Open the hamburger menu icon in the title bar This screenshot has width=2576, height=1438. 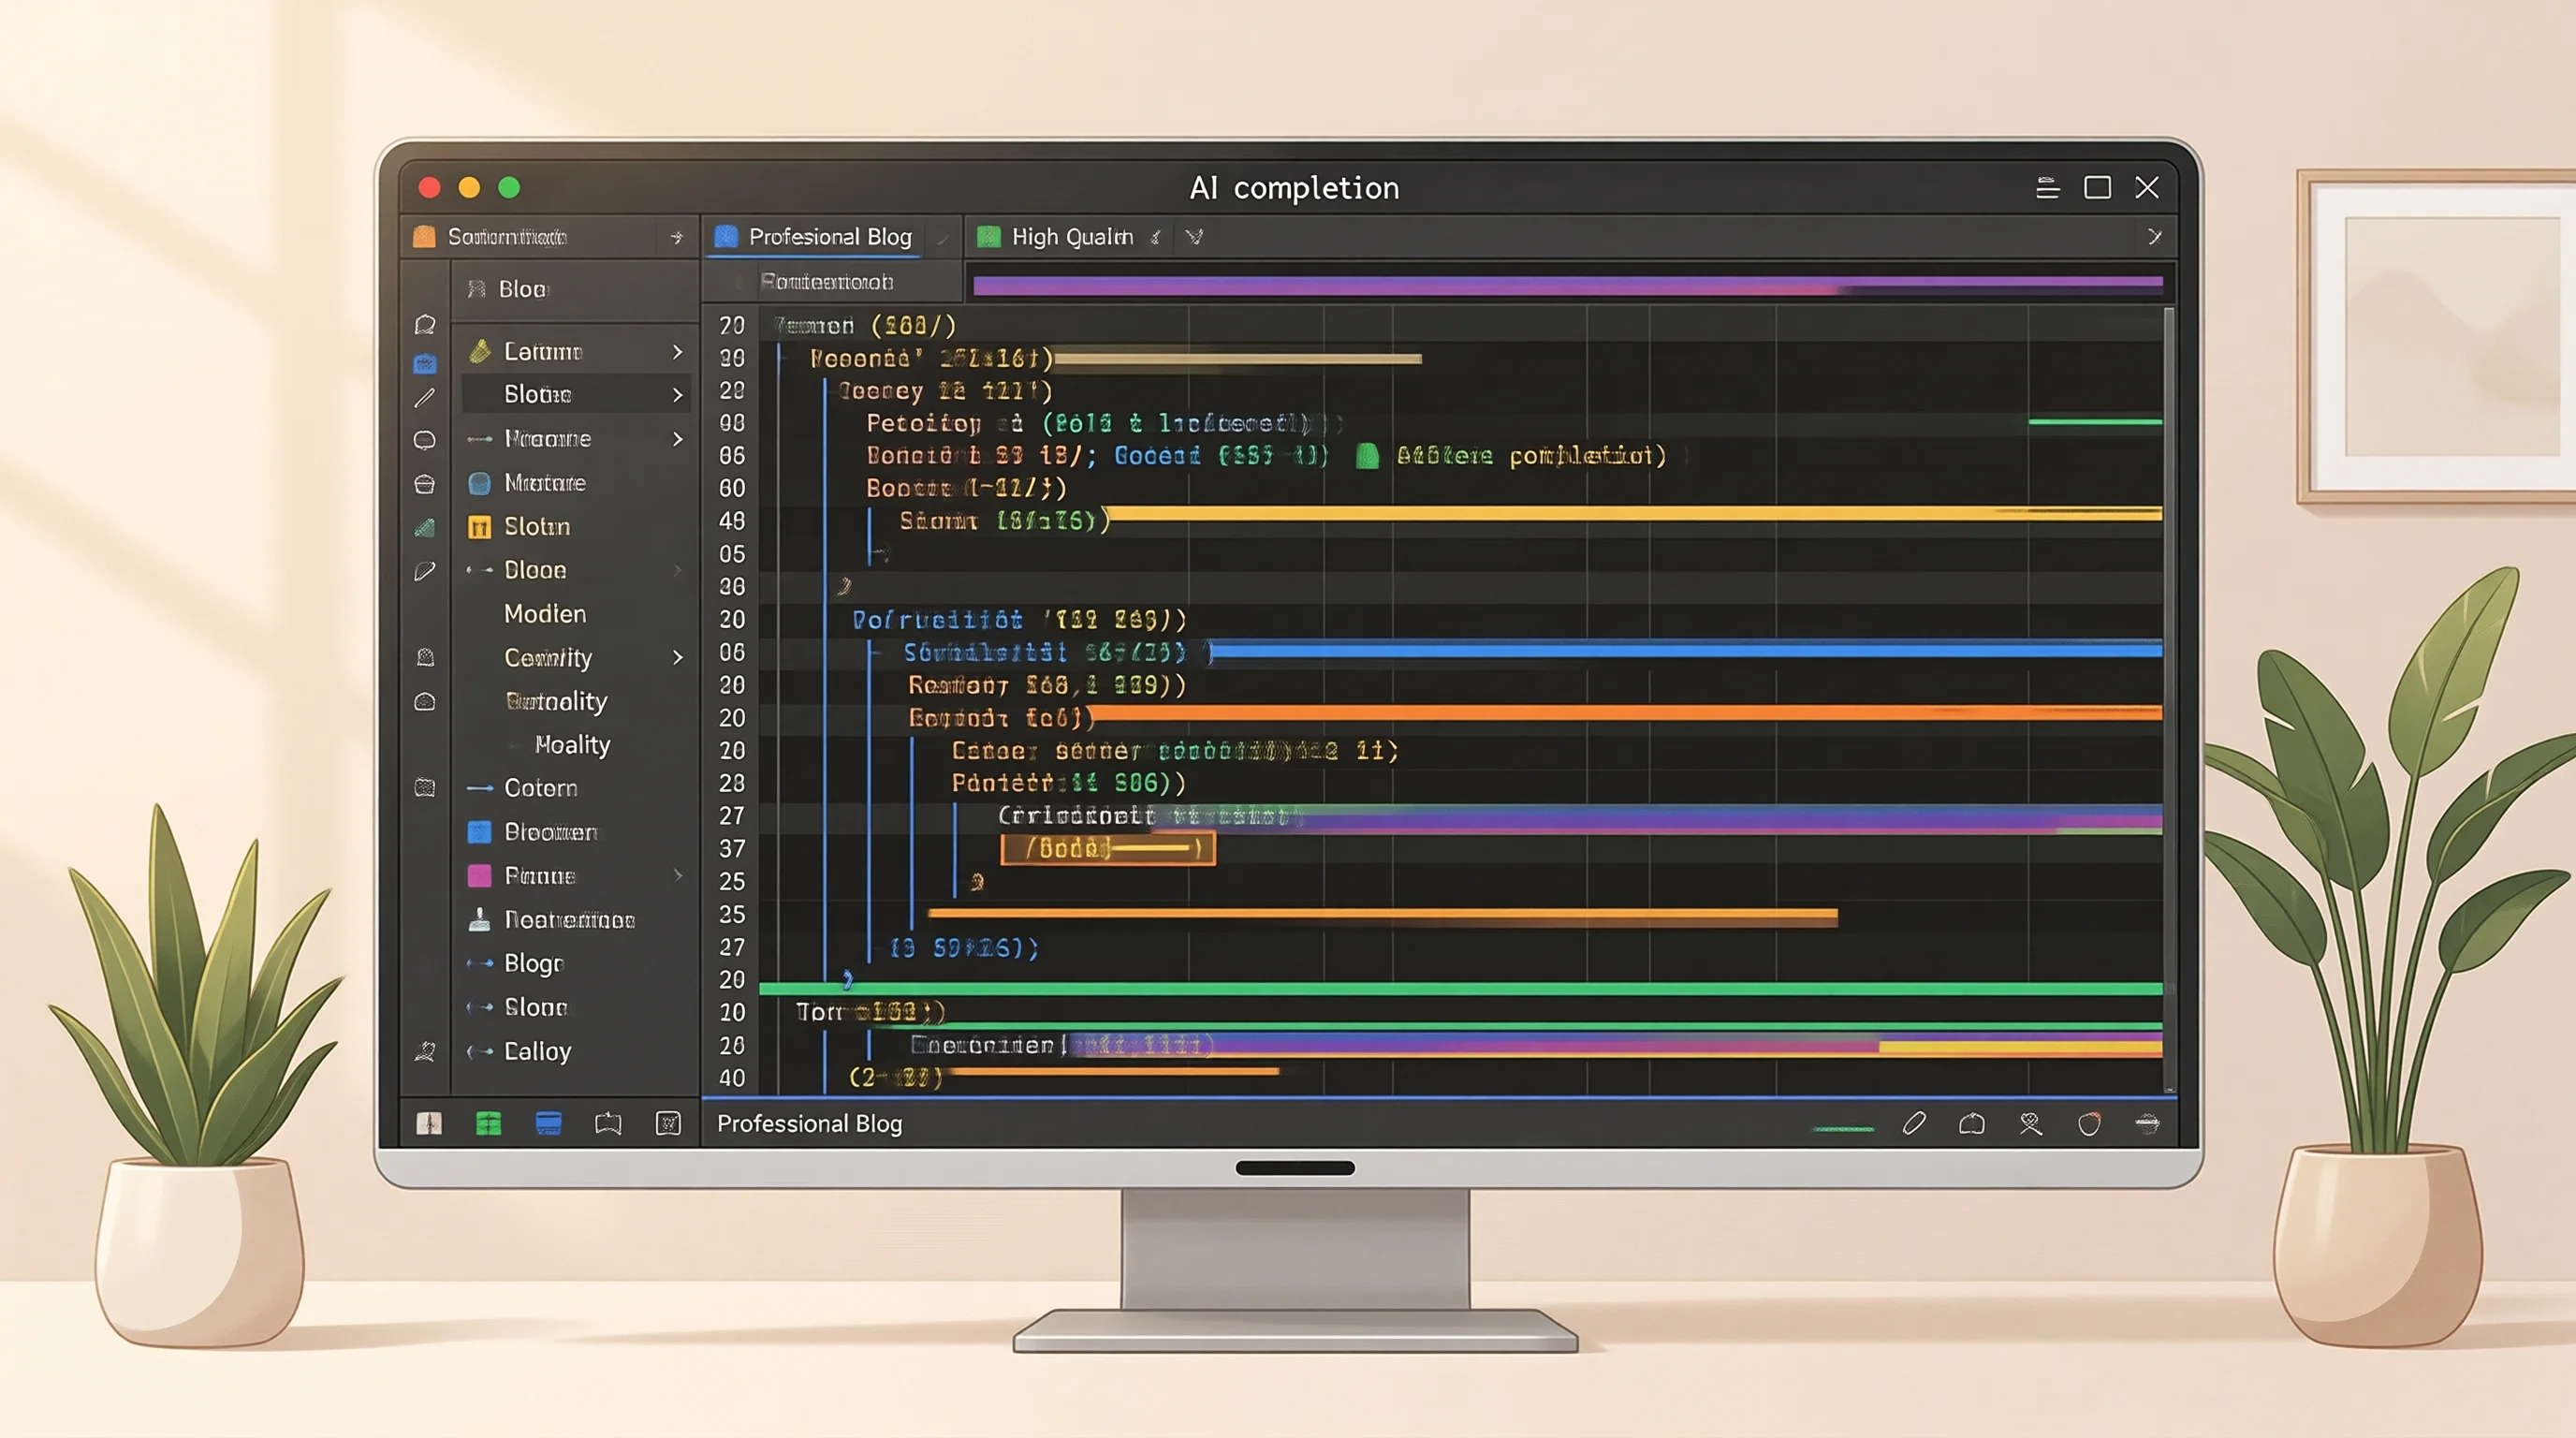[2047, 188]
